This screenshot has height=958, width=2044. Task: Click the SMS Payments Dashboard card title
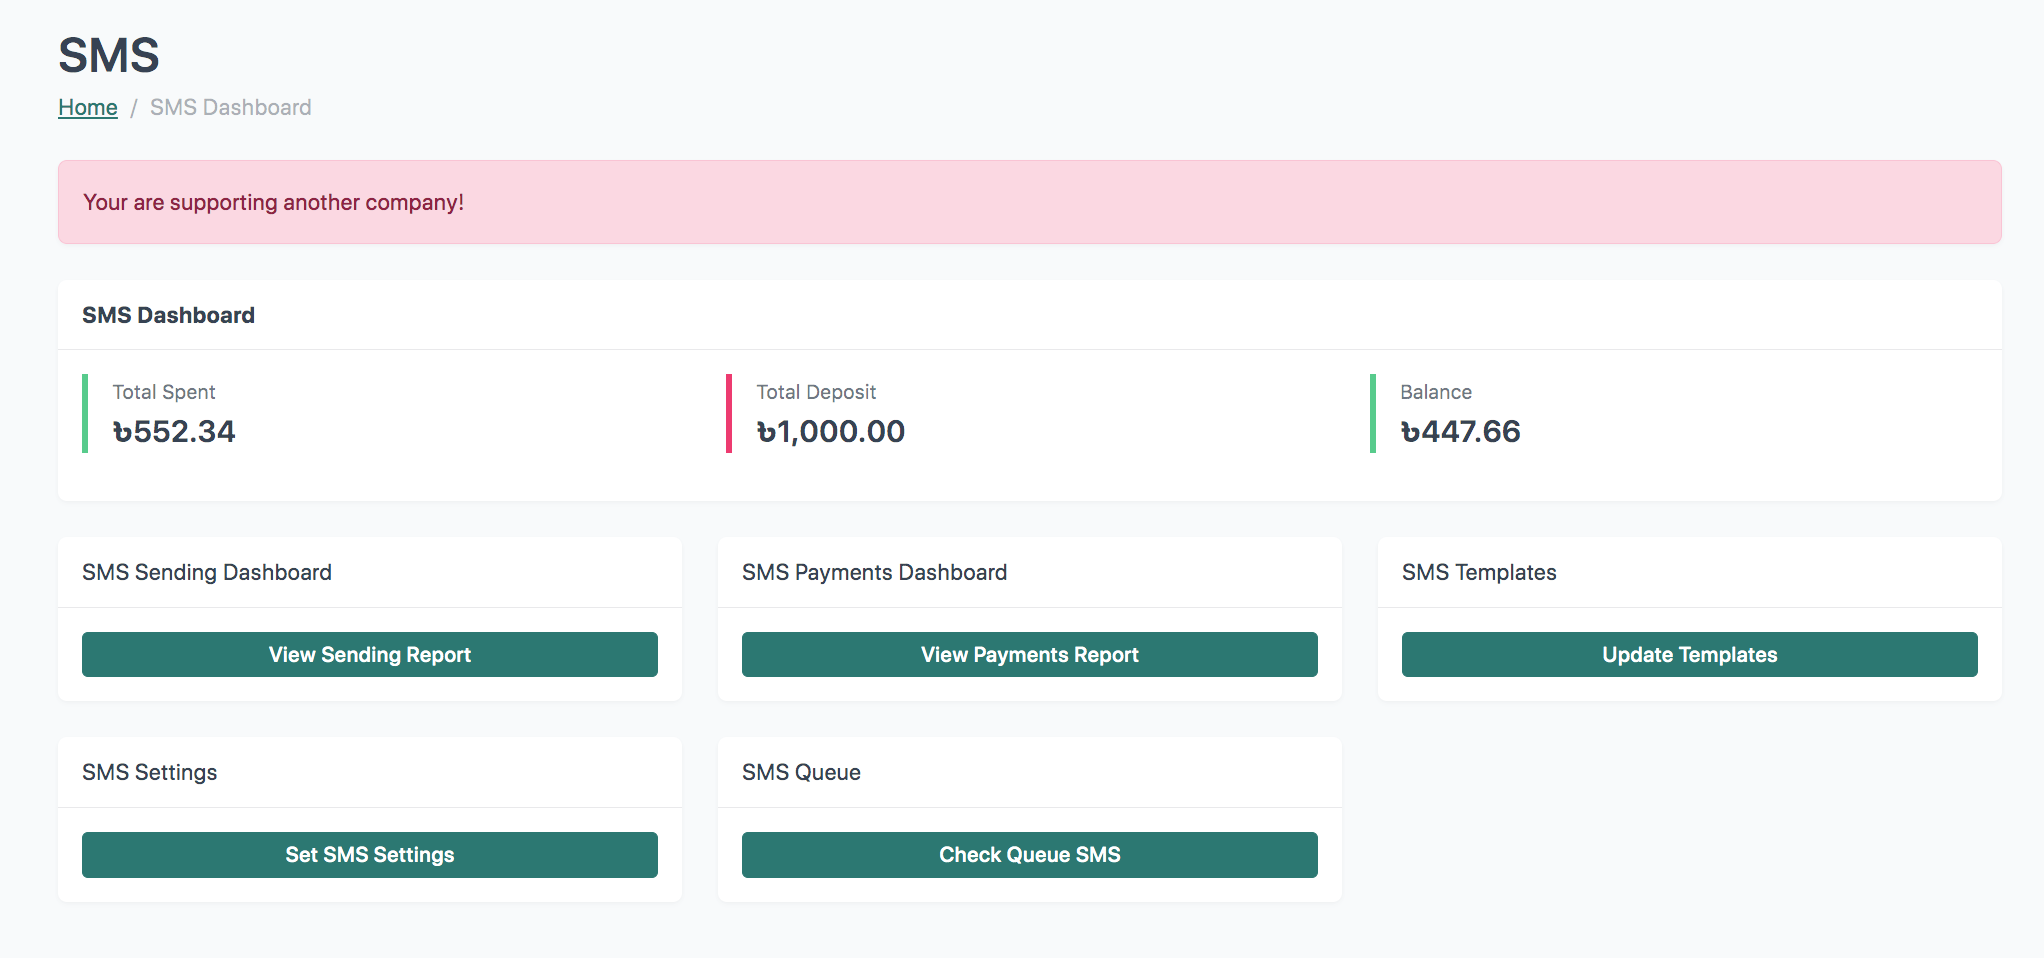874,572
